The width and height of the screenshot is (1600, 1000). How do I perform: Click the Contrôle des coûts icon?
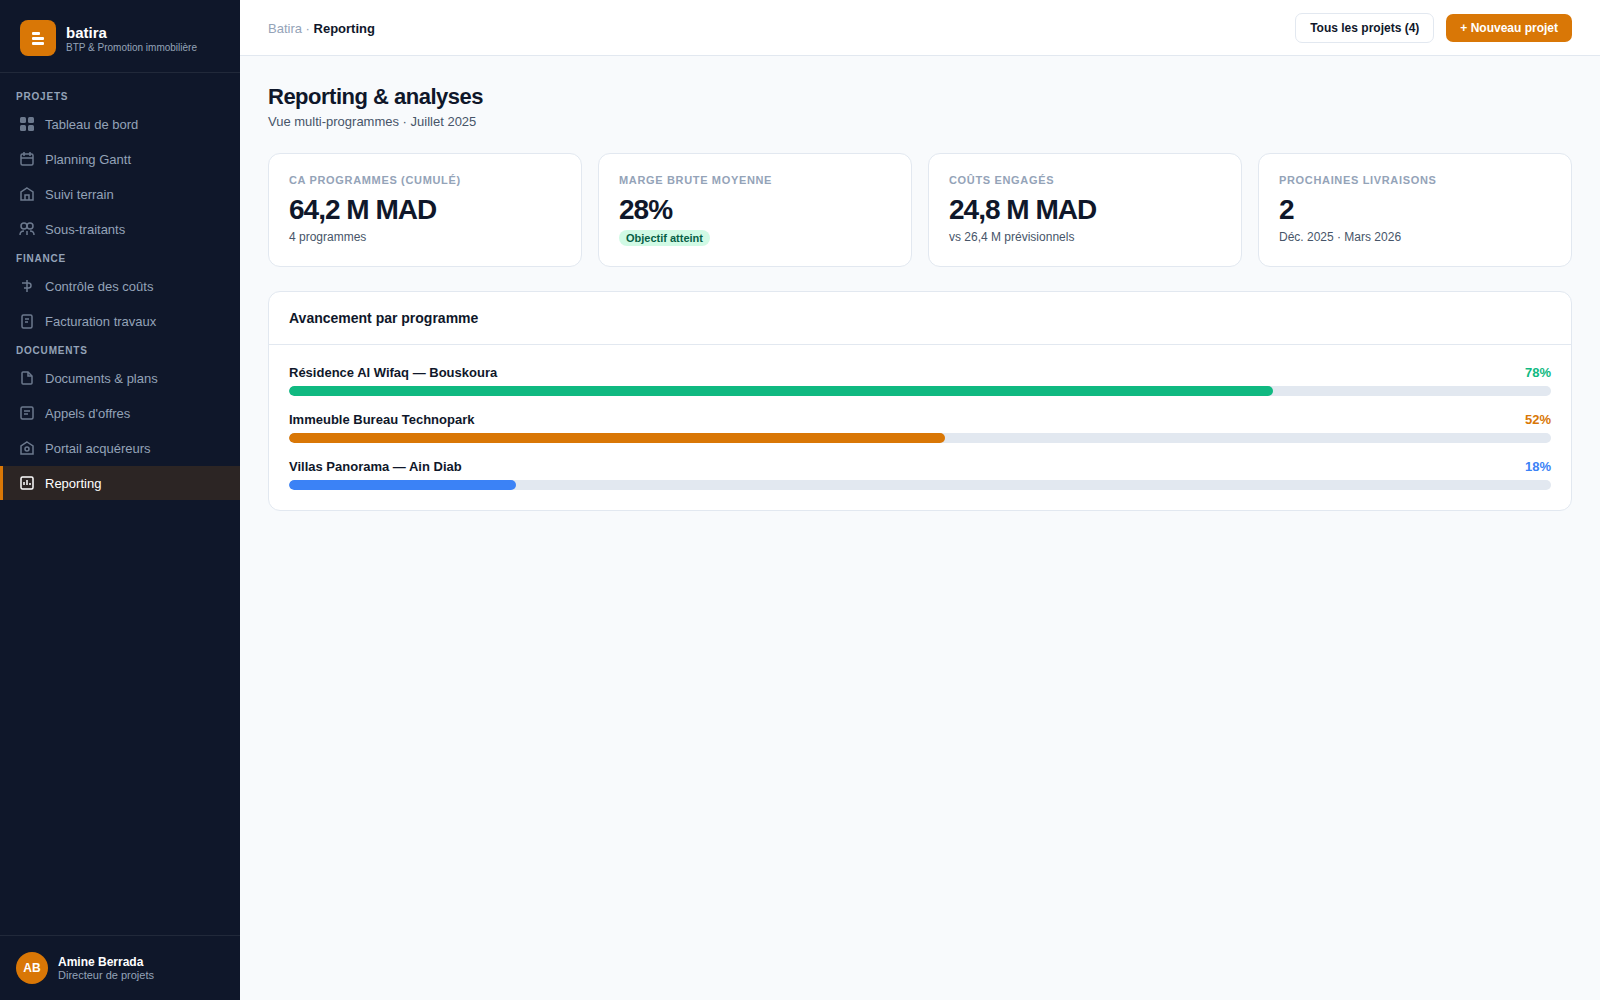tap(27, 286)
